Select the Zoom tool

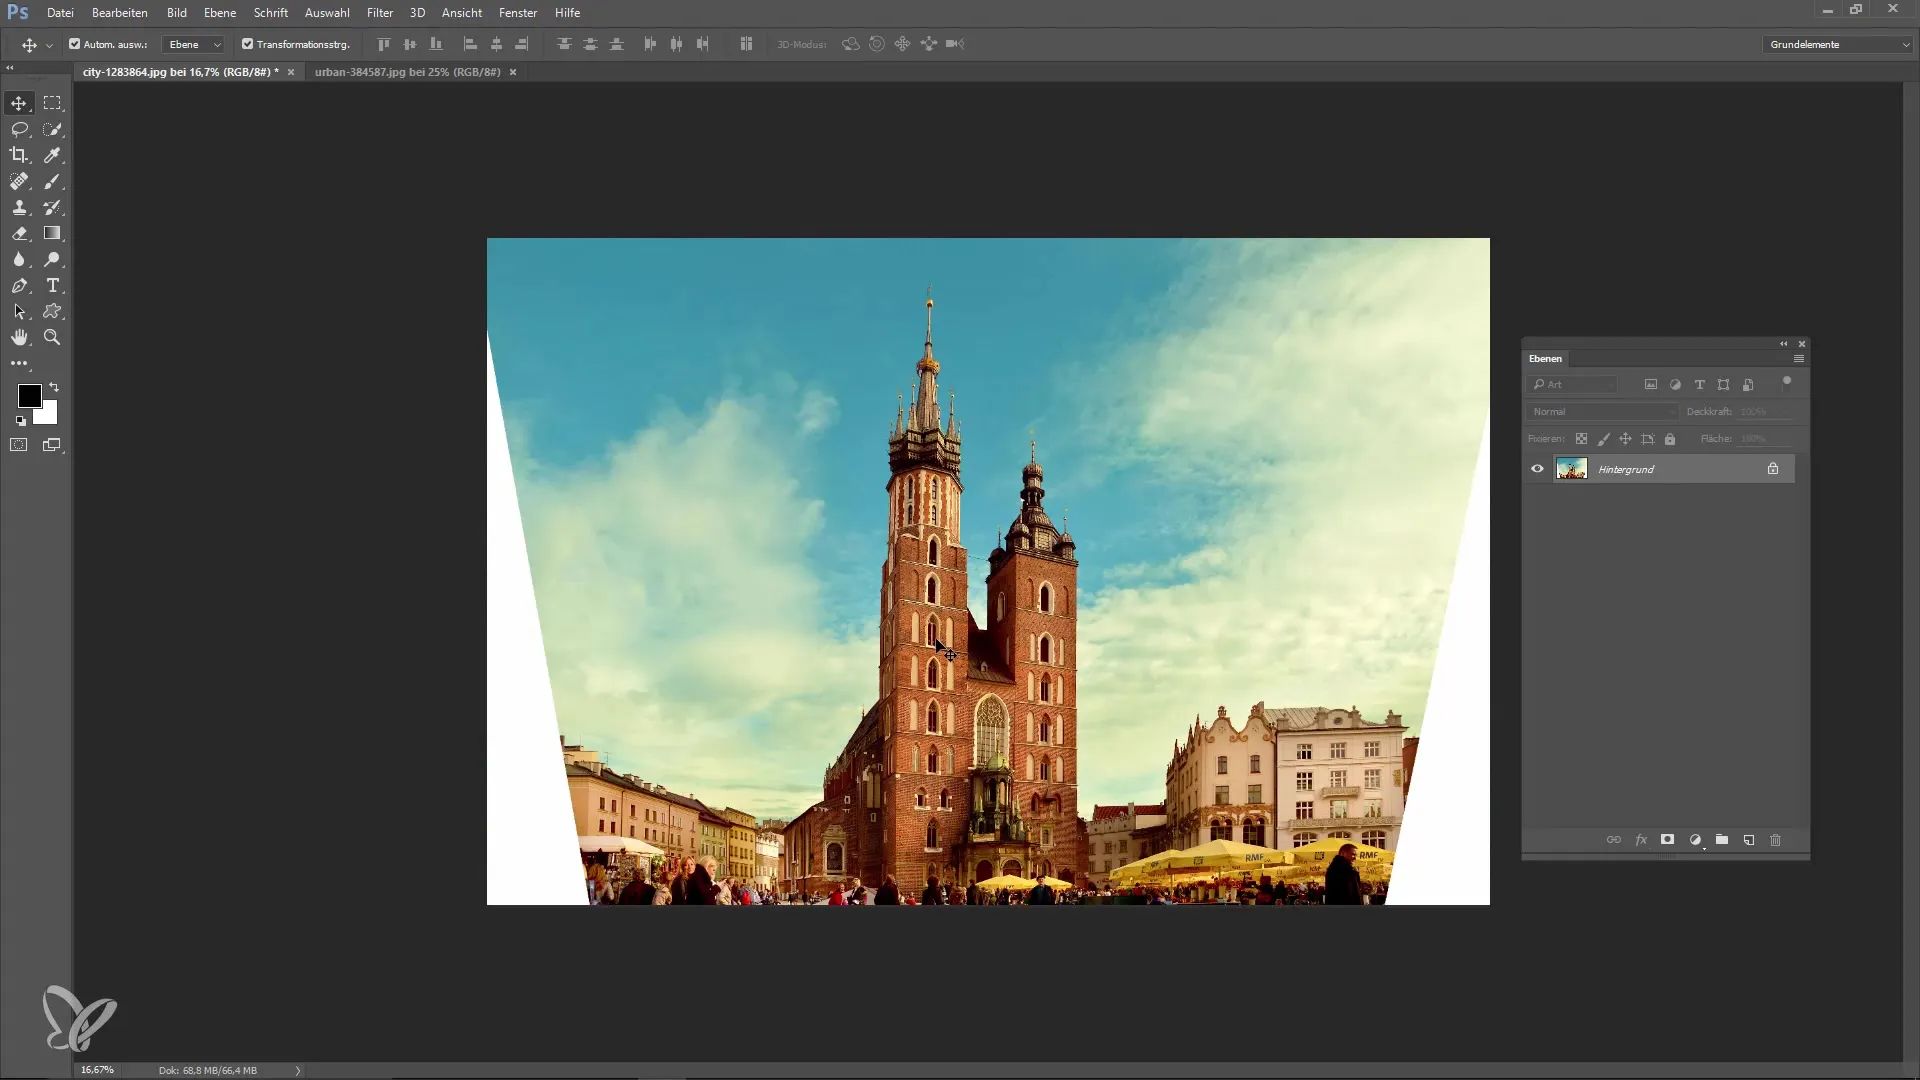(x=52, y=338)
